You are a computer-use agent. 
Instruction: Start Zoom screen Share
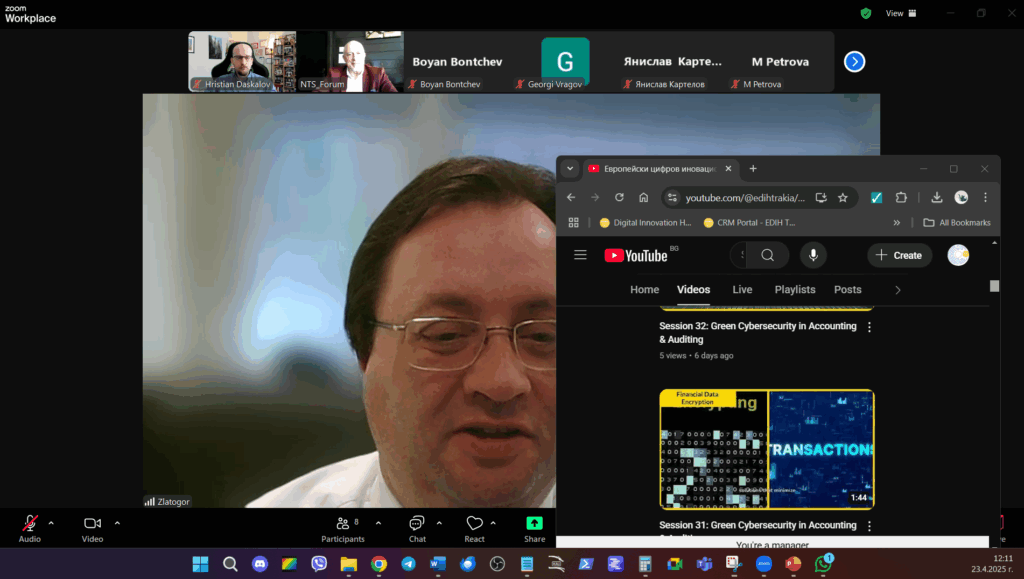click(x=534, y=528)
